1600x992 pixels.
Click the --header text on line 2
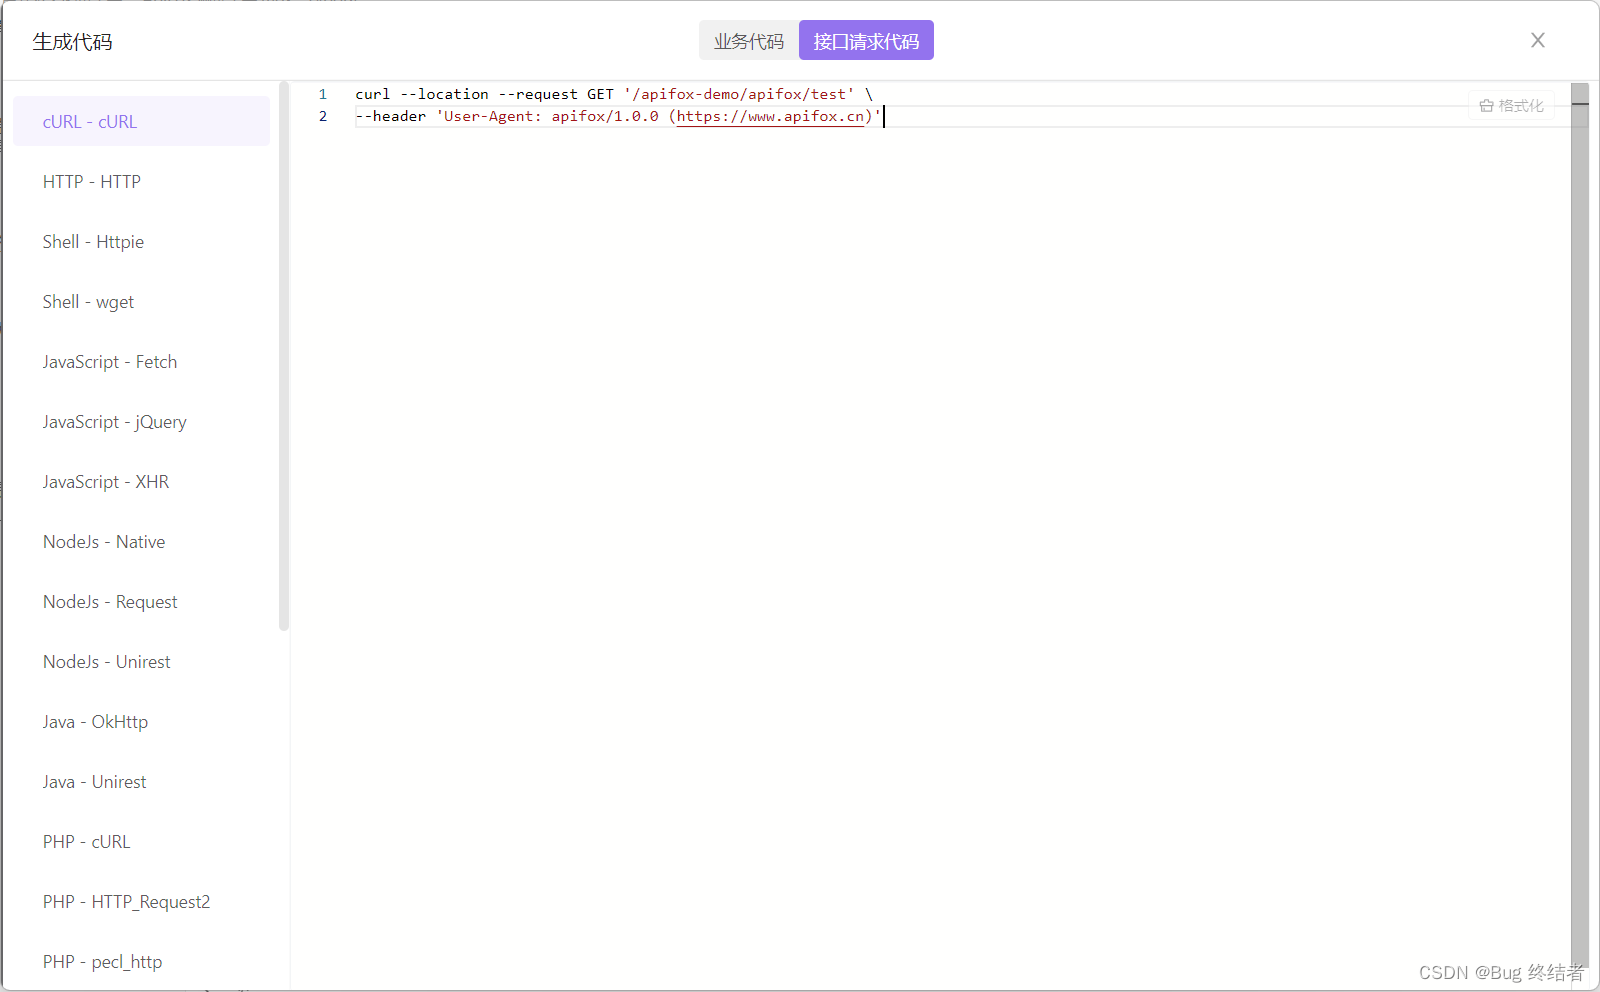[391, 116]
